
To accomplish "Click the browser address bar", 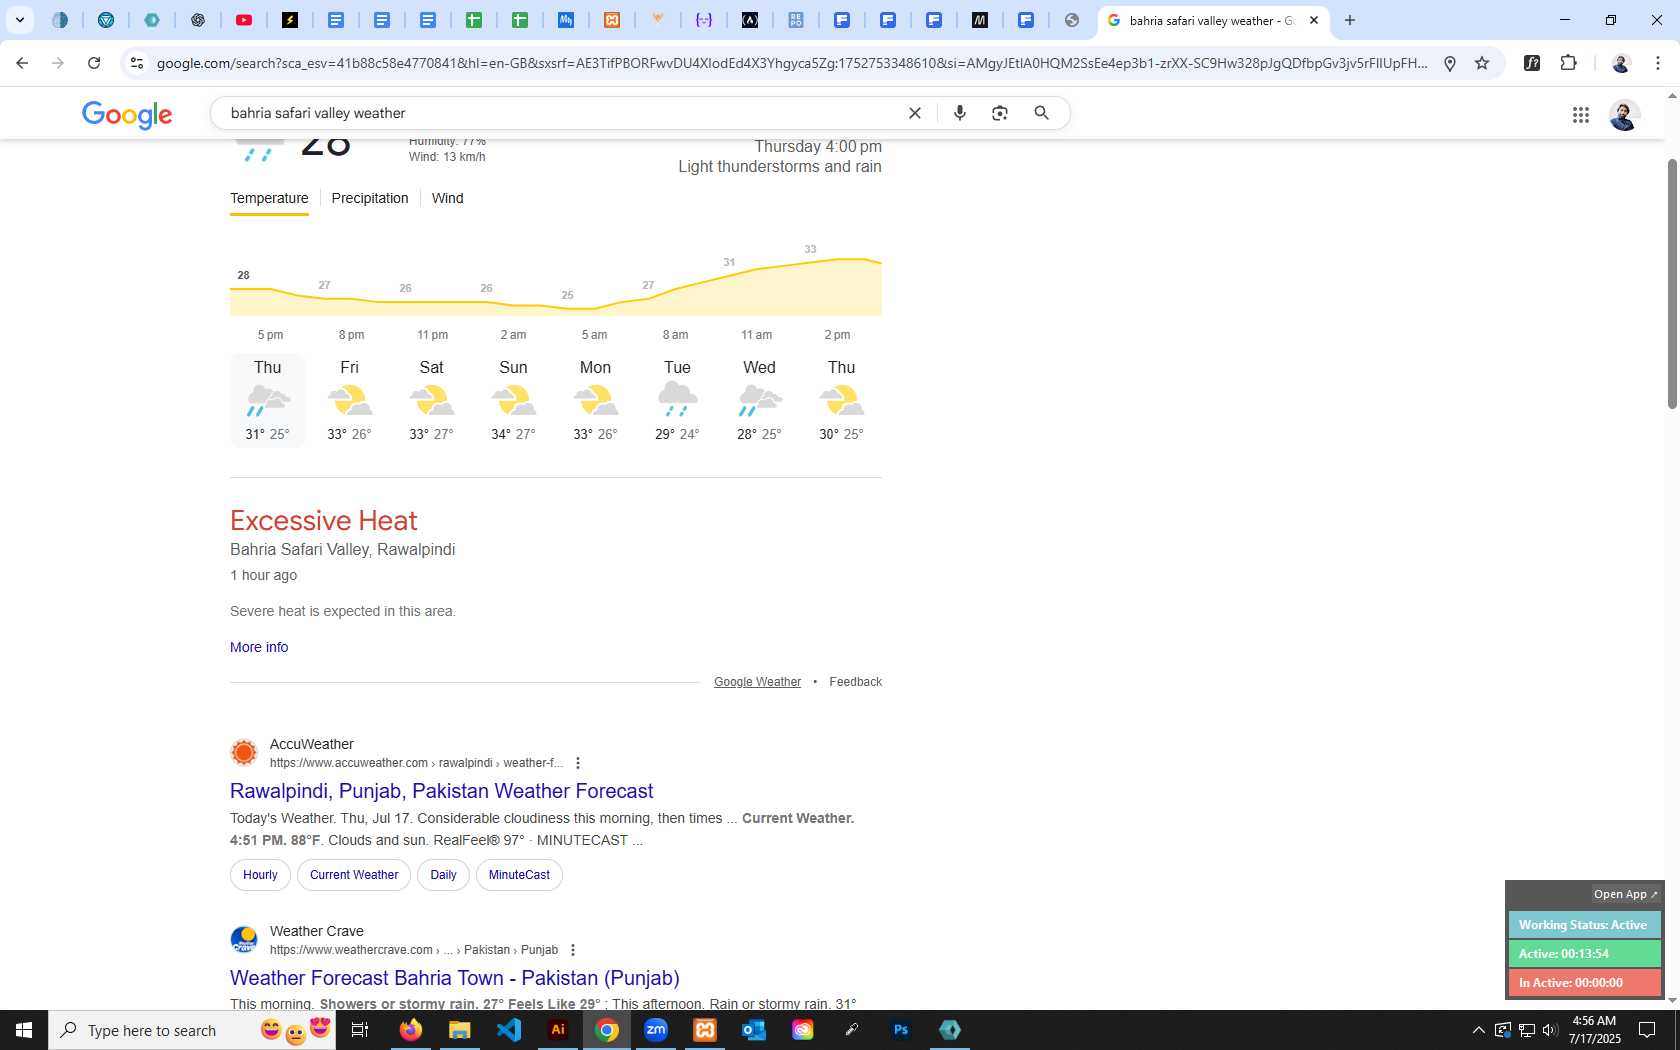I will click(x=790, y=63).
